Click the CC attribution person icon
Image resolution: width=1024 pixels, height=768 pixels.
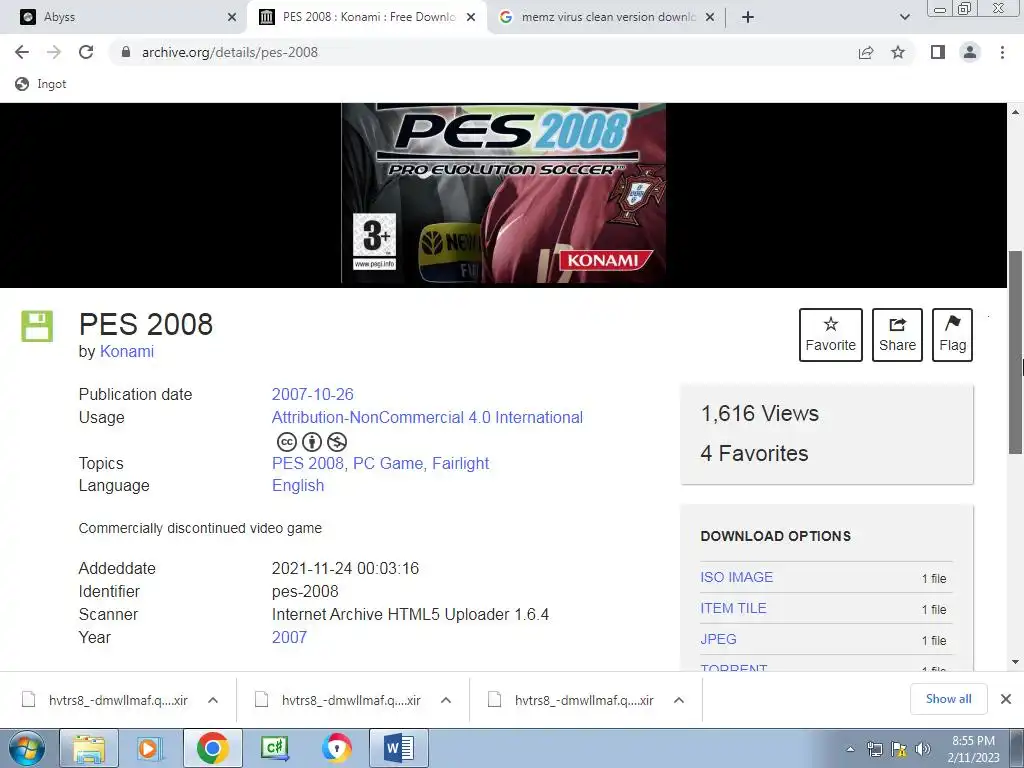pyautogui.click(x=312, y=442)
